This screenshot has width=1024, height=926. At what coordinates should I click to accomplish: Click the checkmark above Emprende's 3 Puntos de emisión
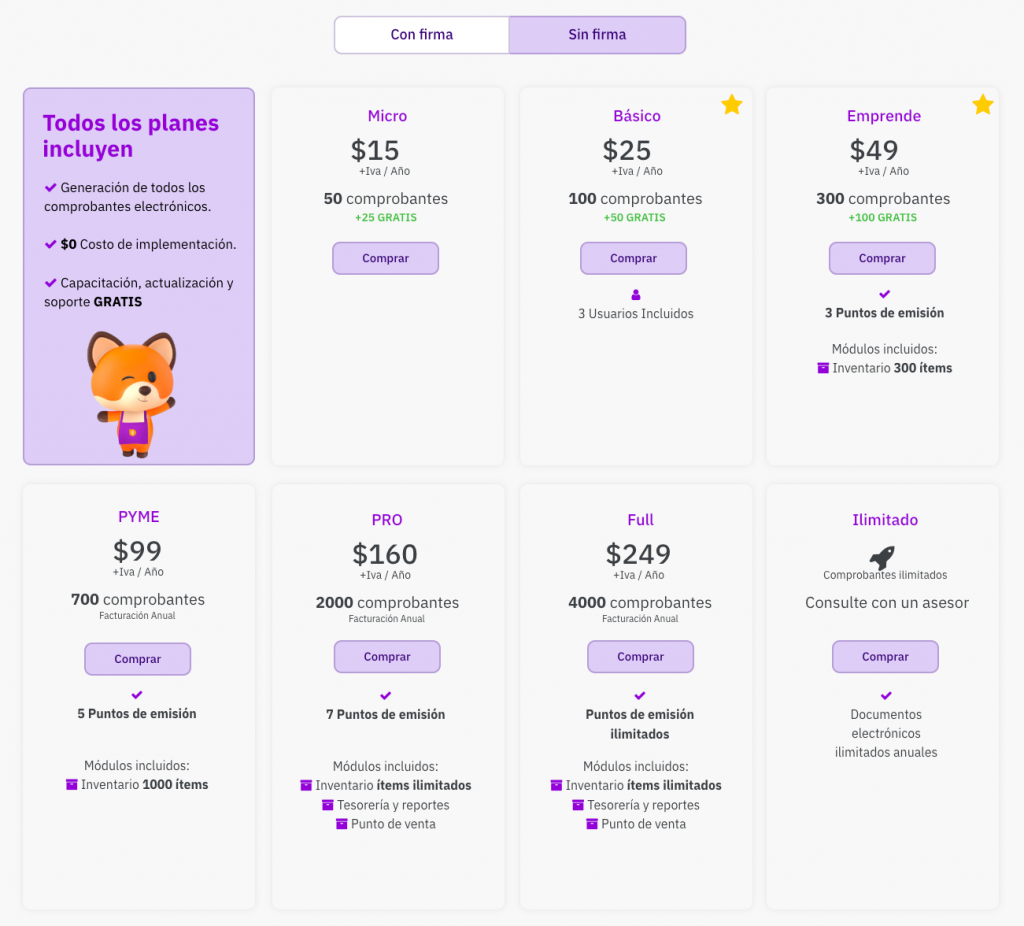pyautogui.click(x=884, y=294)
